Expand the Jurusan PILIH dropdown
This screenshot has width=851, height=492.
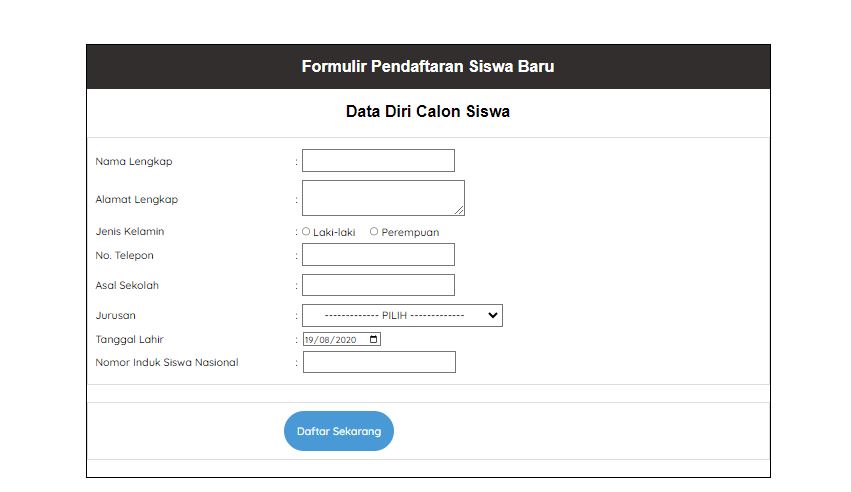pos(402,315)
